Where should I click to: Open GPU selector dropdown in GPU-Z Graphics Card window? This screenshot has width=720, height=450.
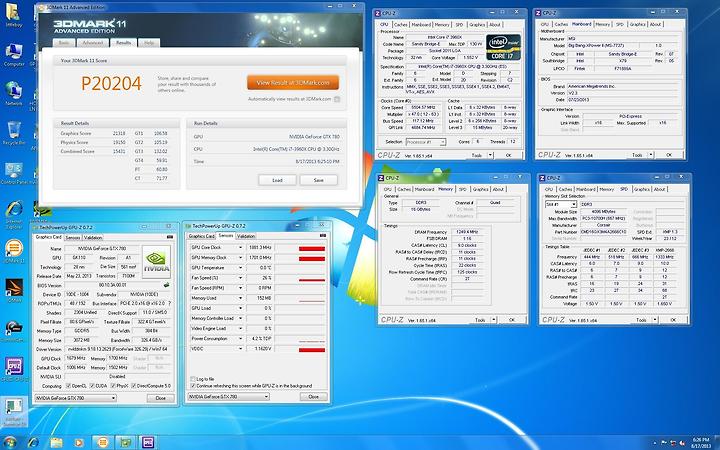pyautogui.click(x=75, y=398)
